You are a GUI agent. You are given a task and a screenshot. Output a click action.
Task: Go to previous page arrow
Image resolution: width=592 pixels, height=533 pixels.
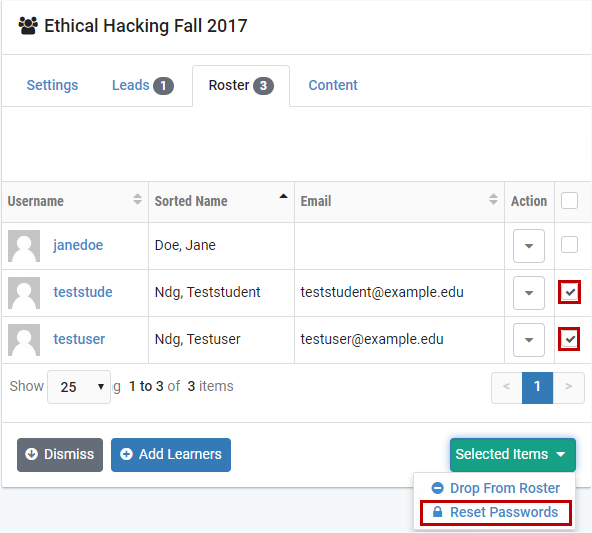click(507, 388)
